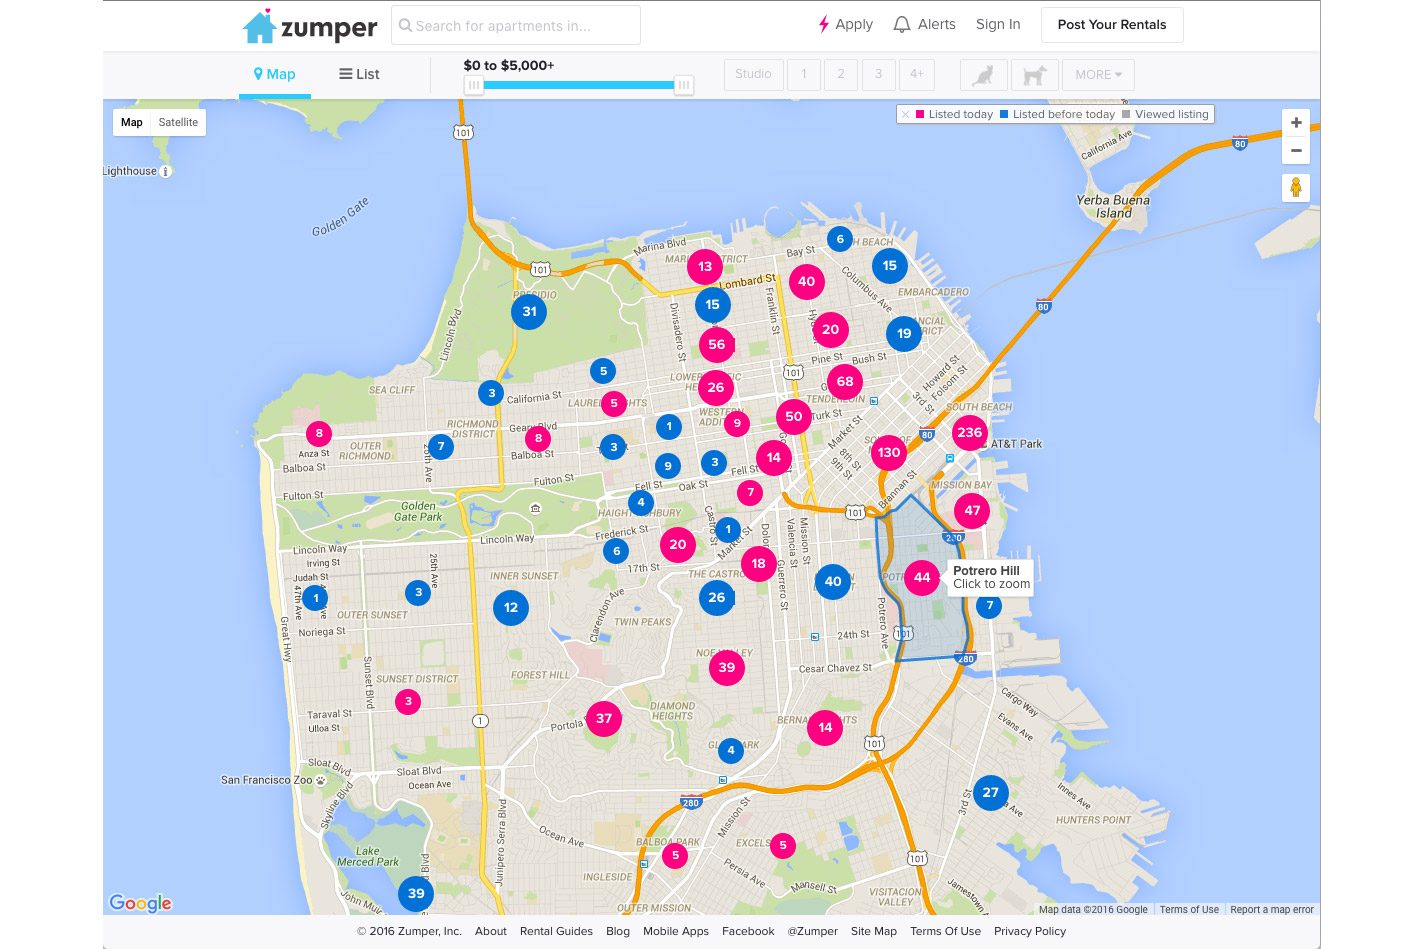Click the pink 47 Mission Bay cluster

coord(972,510)
